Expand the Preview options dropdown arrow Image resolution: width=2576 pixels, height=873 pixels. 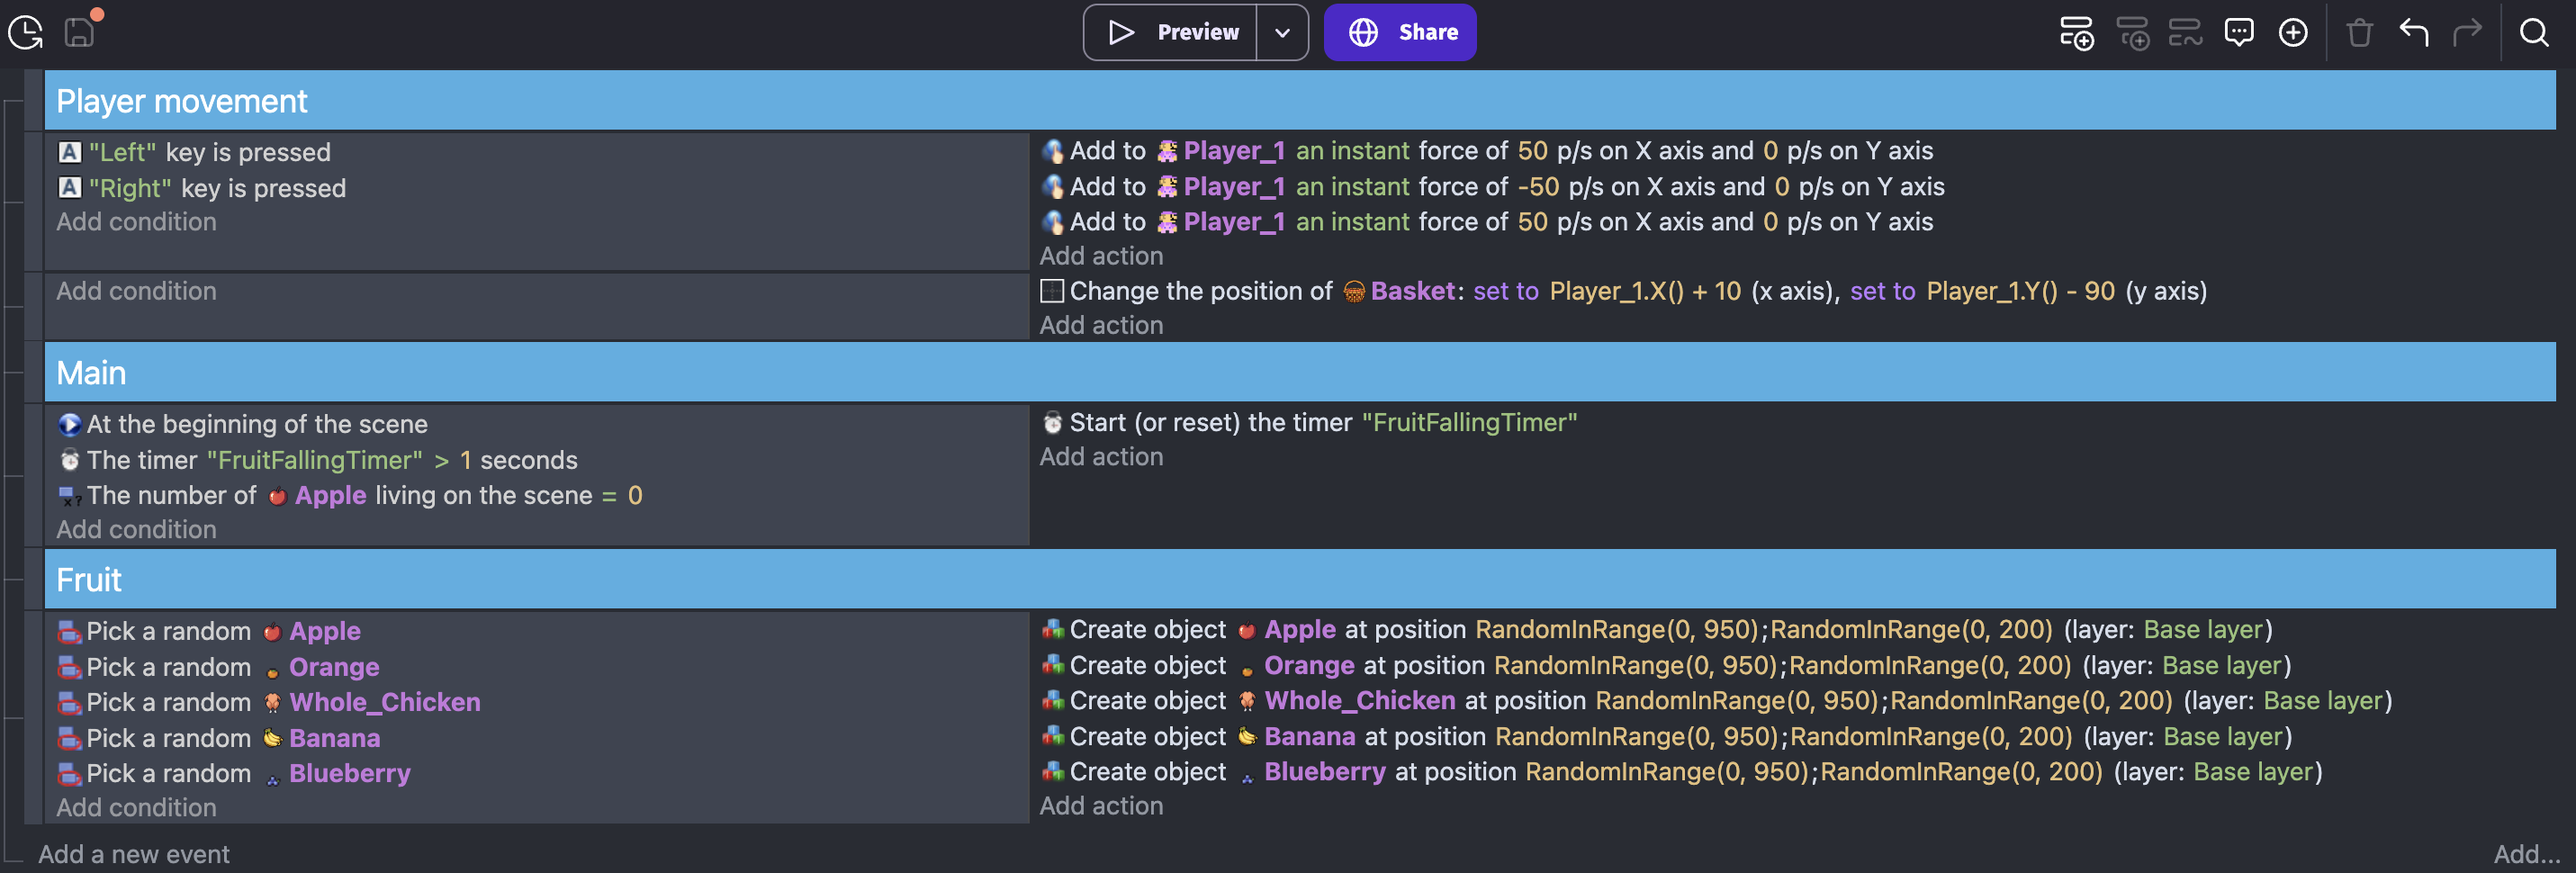1282,32
